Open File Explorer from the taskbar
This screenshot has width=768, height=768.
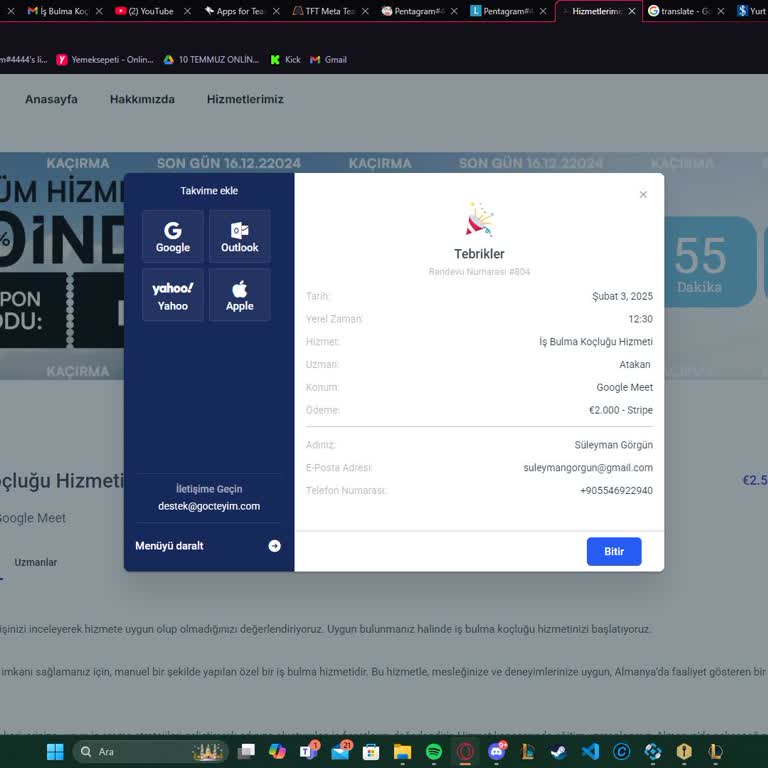pos(402,751)
